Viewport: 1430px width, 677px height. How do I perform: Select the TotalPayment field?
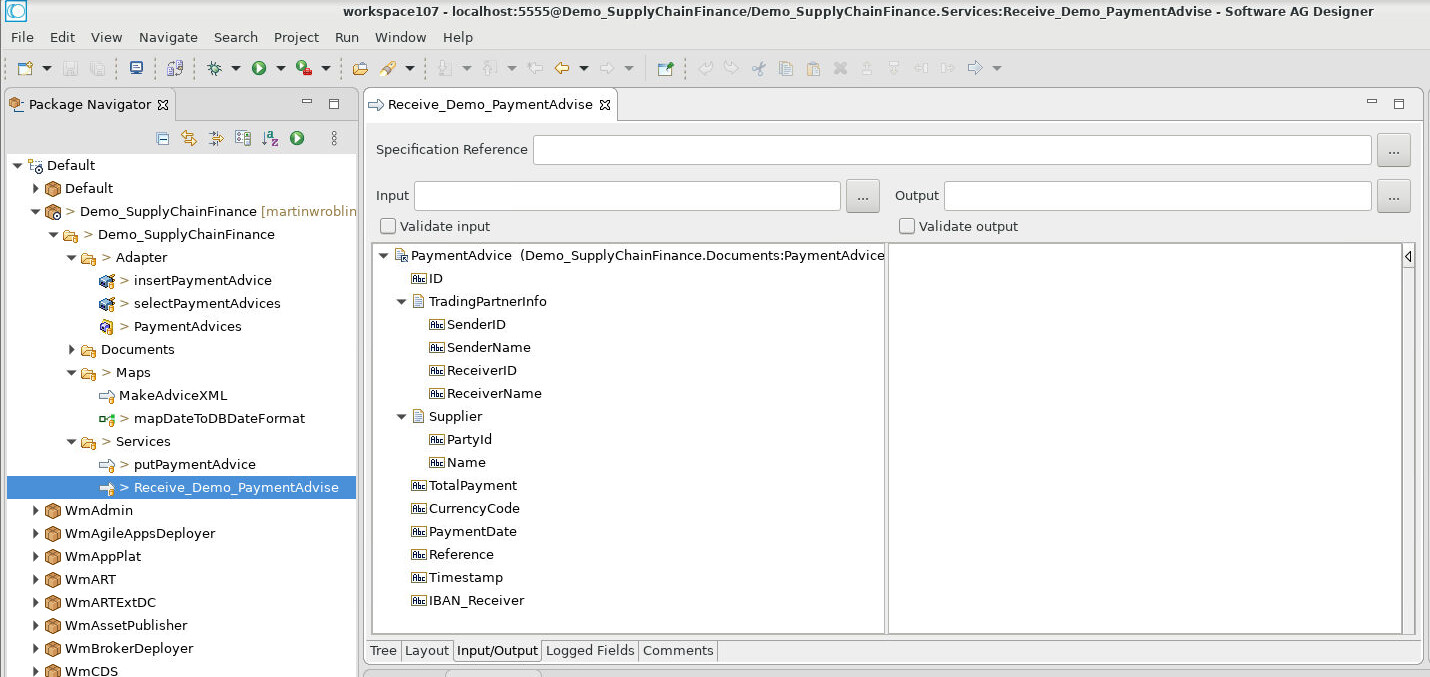click(473, 486)
